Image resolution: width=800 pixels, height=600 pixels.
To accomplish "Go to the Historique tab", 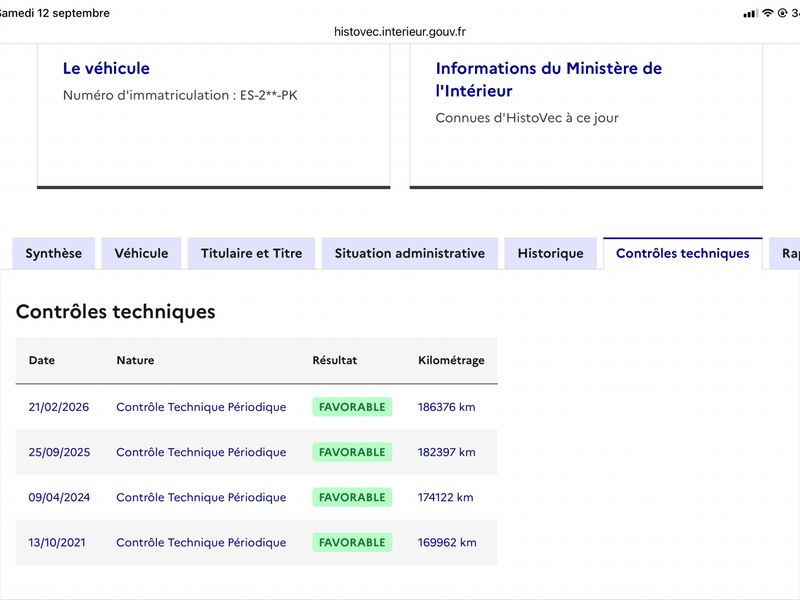I will pyautogui.click(x=551, y=254).
